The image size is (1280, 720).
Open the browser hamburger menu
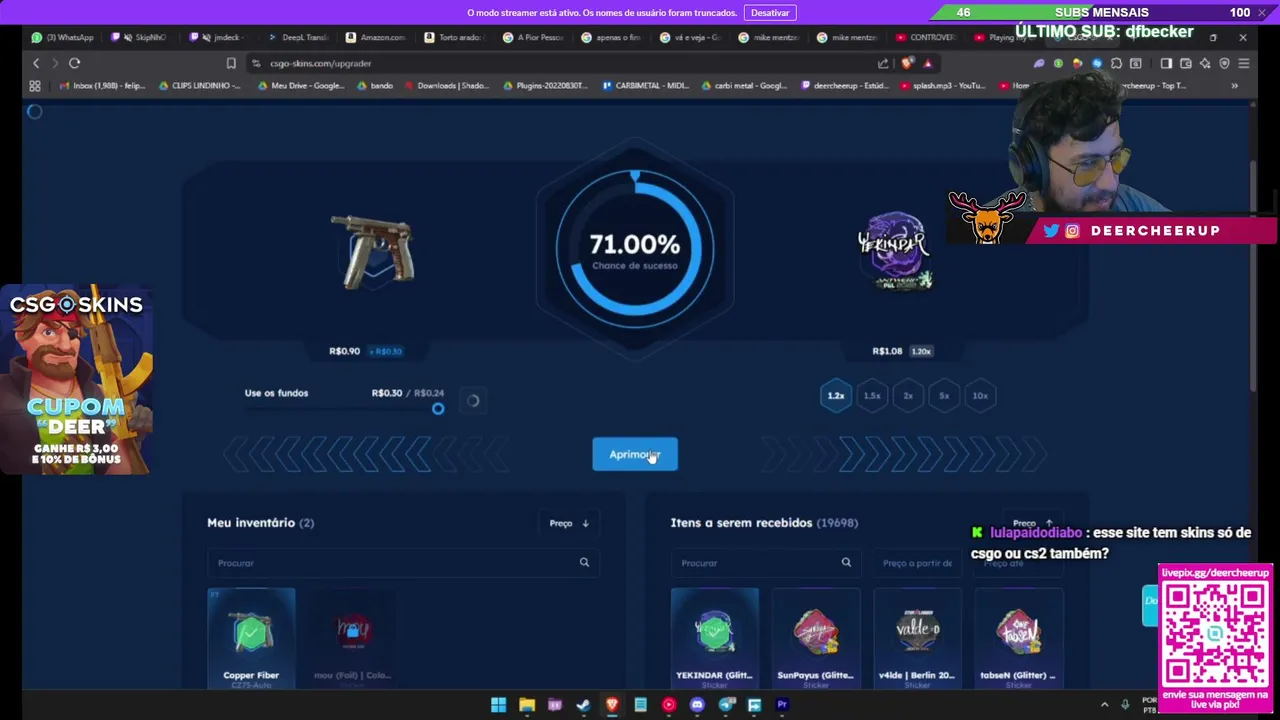tap(1243, 63)
